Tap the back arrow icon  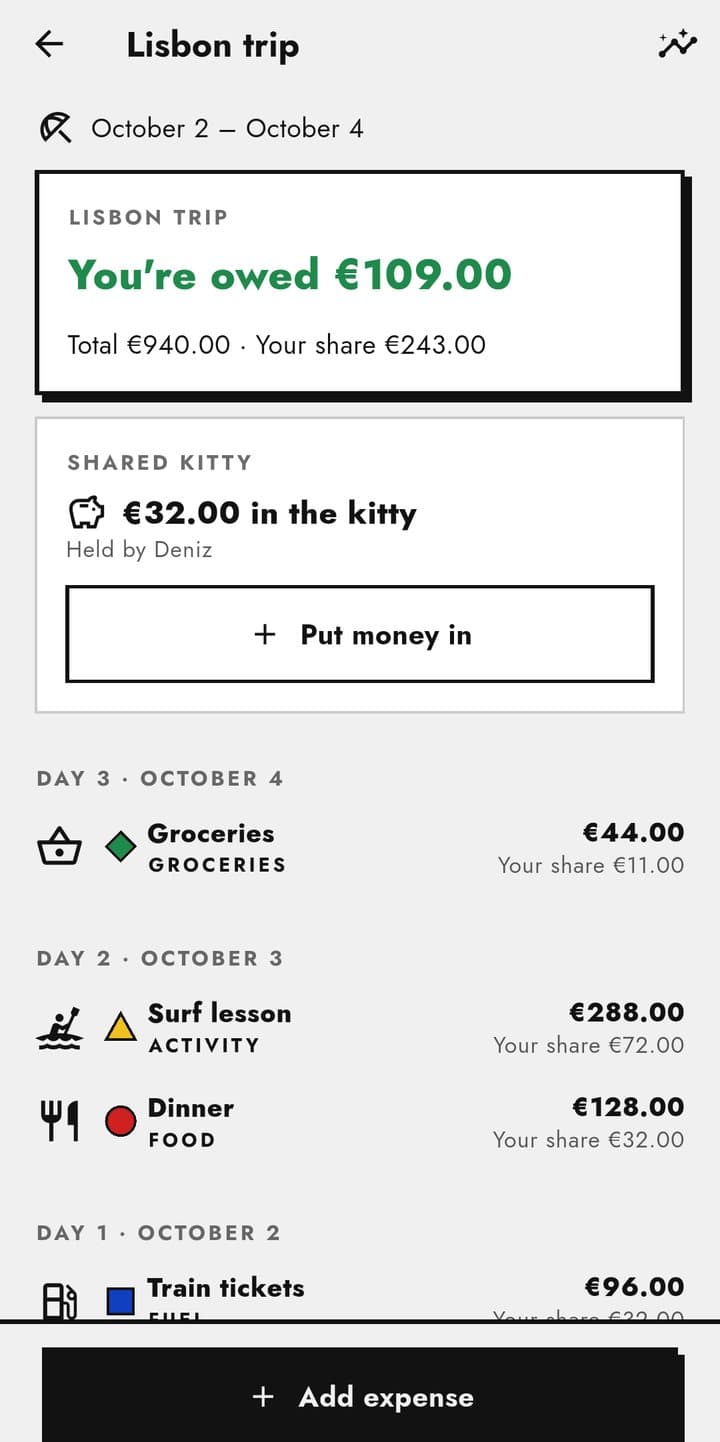(49, 44)
